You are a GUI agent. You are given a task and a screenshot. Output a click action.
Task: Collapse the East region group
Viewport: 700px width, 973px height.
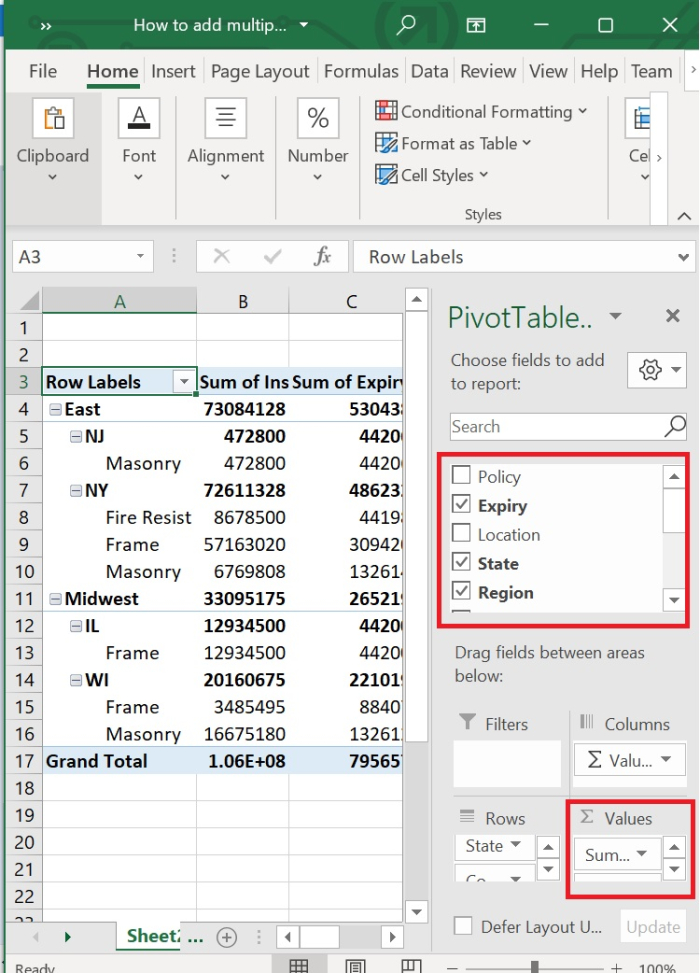[x=55, y=409]
